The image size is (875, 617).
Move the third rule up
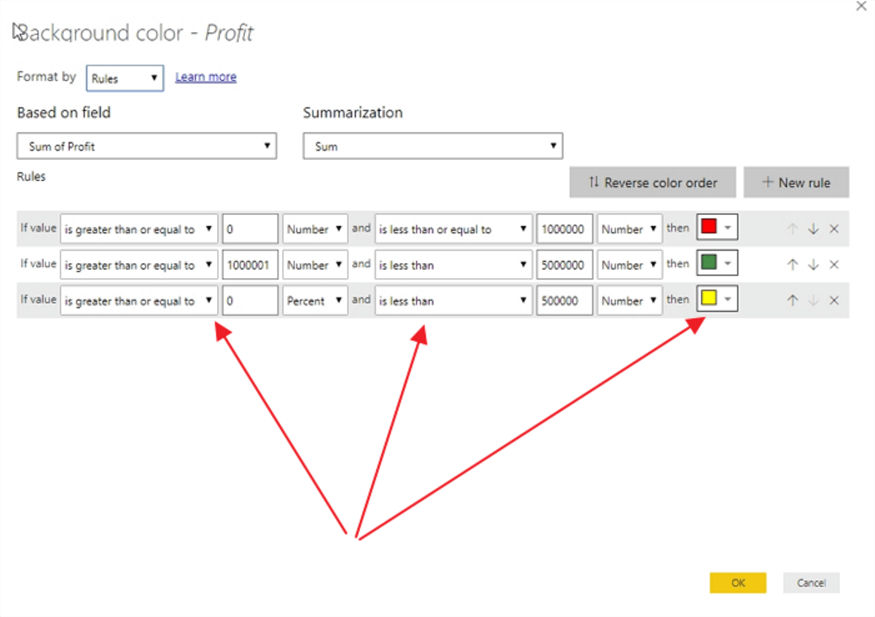click(x=792, y=300)
